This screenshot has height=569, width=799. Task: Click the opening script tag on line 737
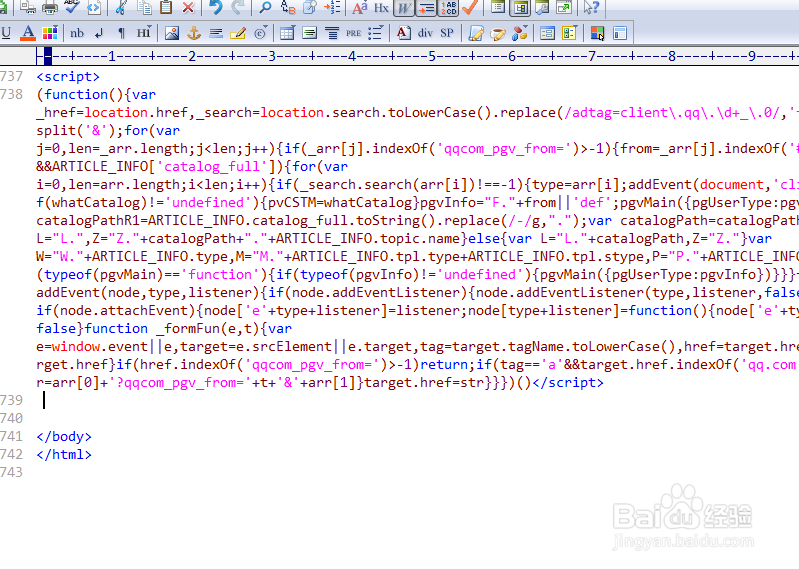click(68, 76)
